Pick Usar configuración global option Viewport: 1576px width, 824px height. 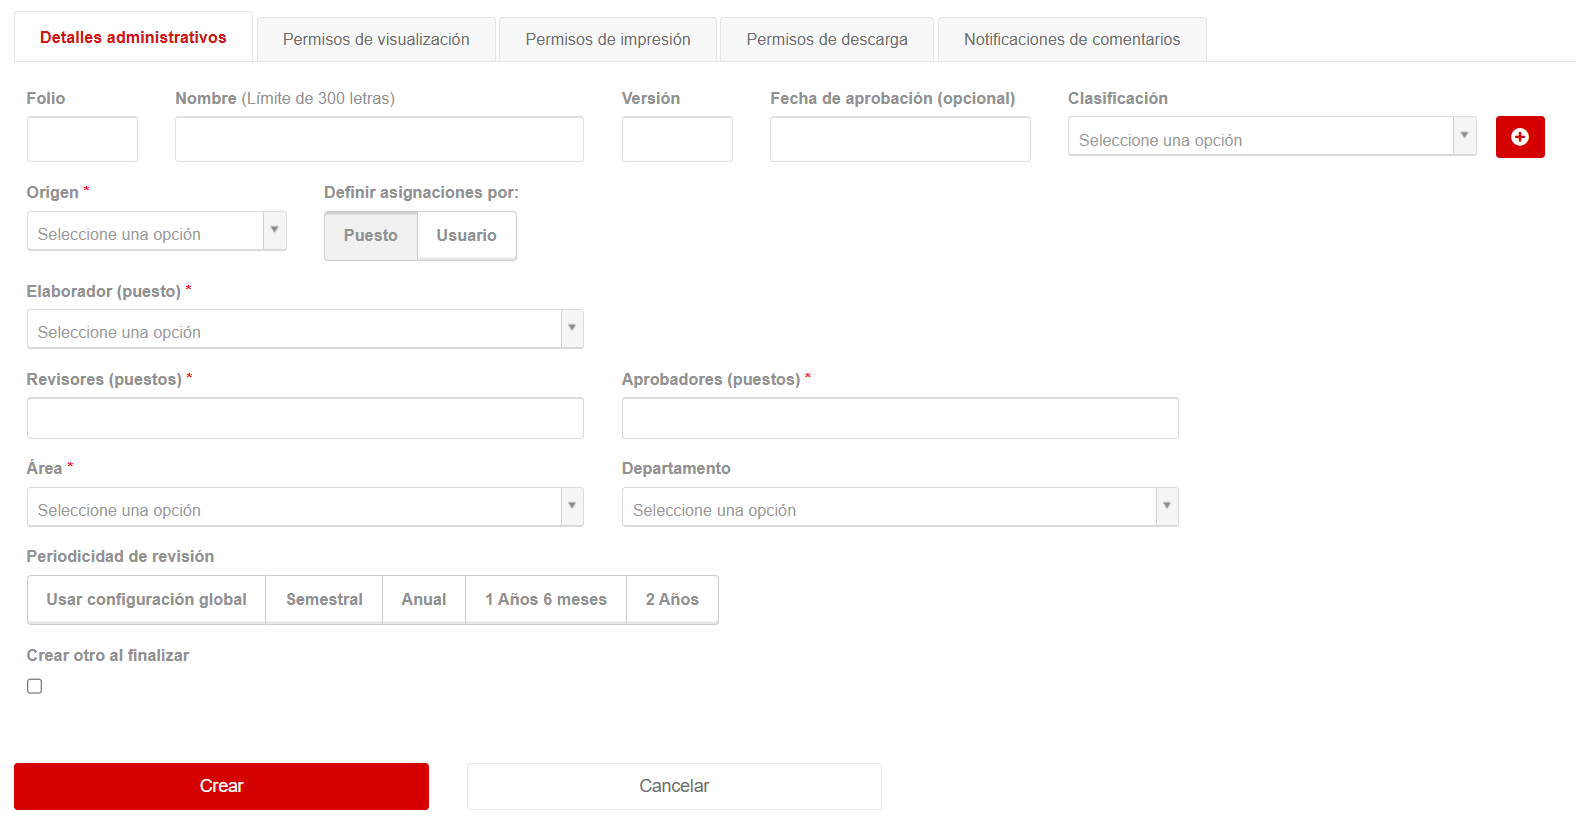click(x=146, y=600)
